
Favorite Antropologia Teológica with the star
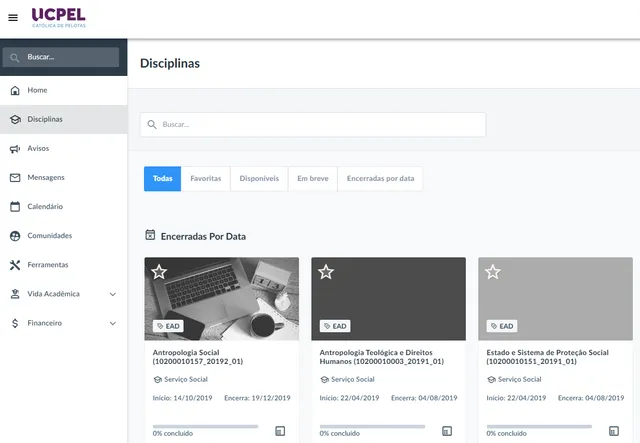tap(326, 272)
